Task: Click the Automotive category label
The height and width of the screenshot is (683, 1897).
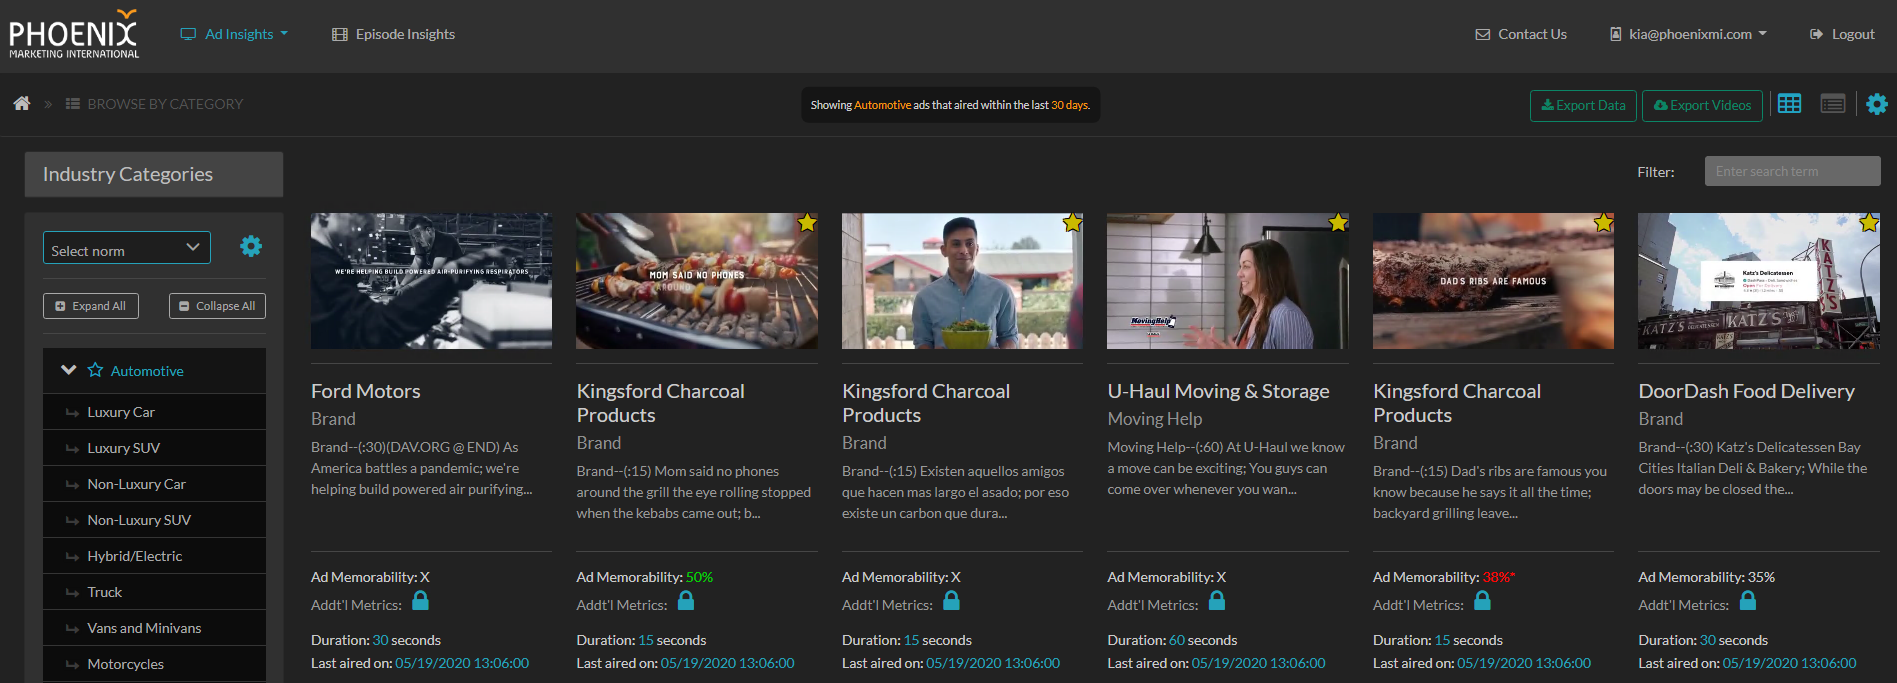Action: pyautogui.click(x=147, y=371)
